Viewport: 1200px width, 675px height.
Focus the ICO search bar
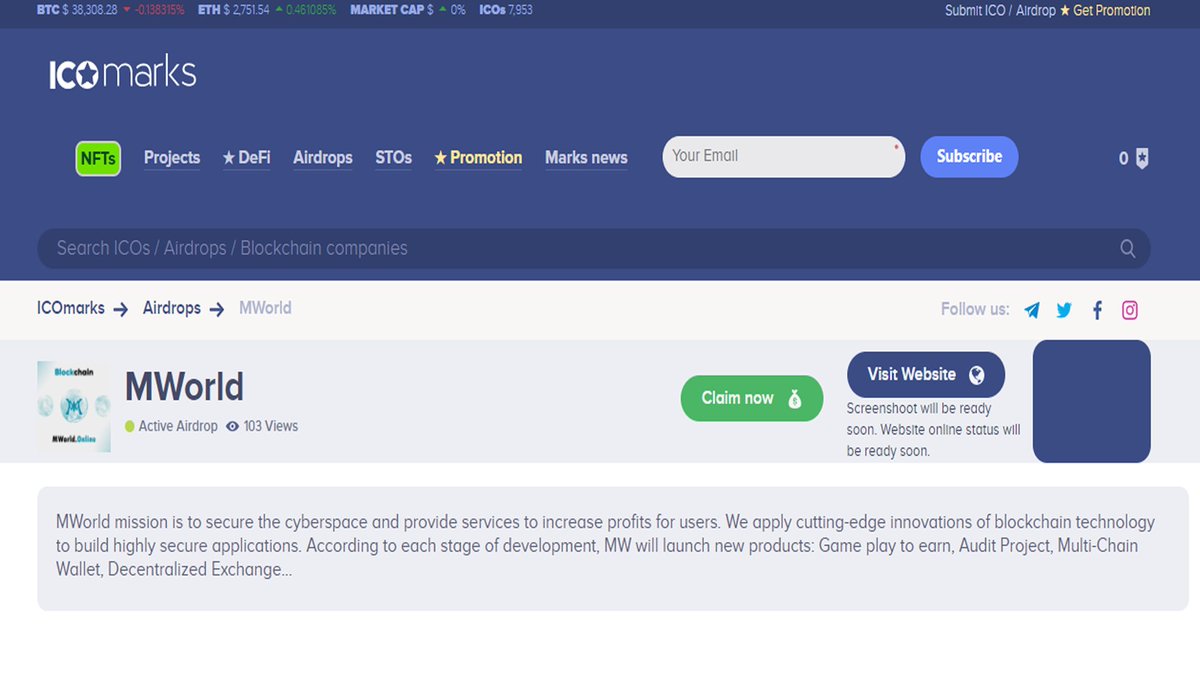(x=594, y=248)
